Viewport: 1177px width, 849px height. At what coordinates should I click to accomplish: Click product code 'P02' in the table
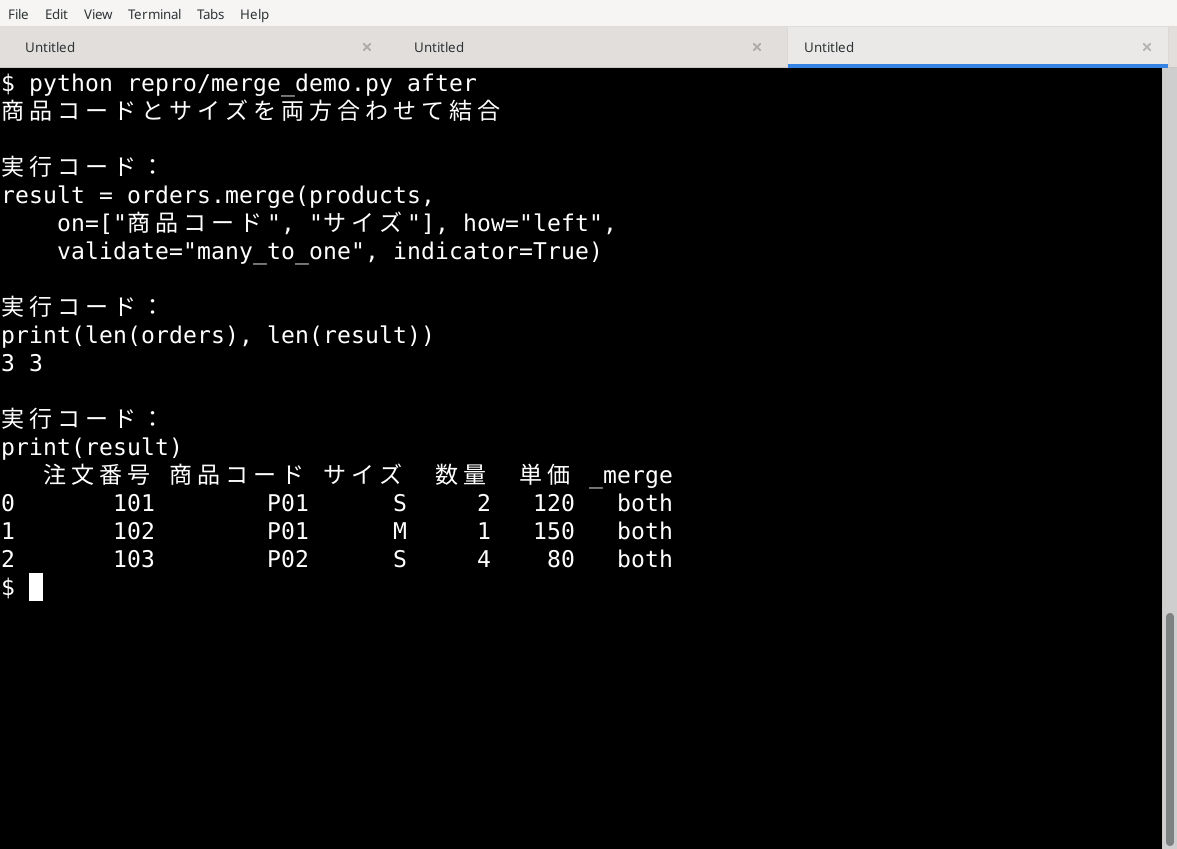(288, 559)
